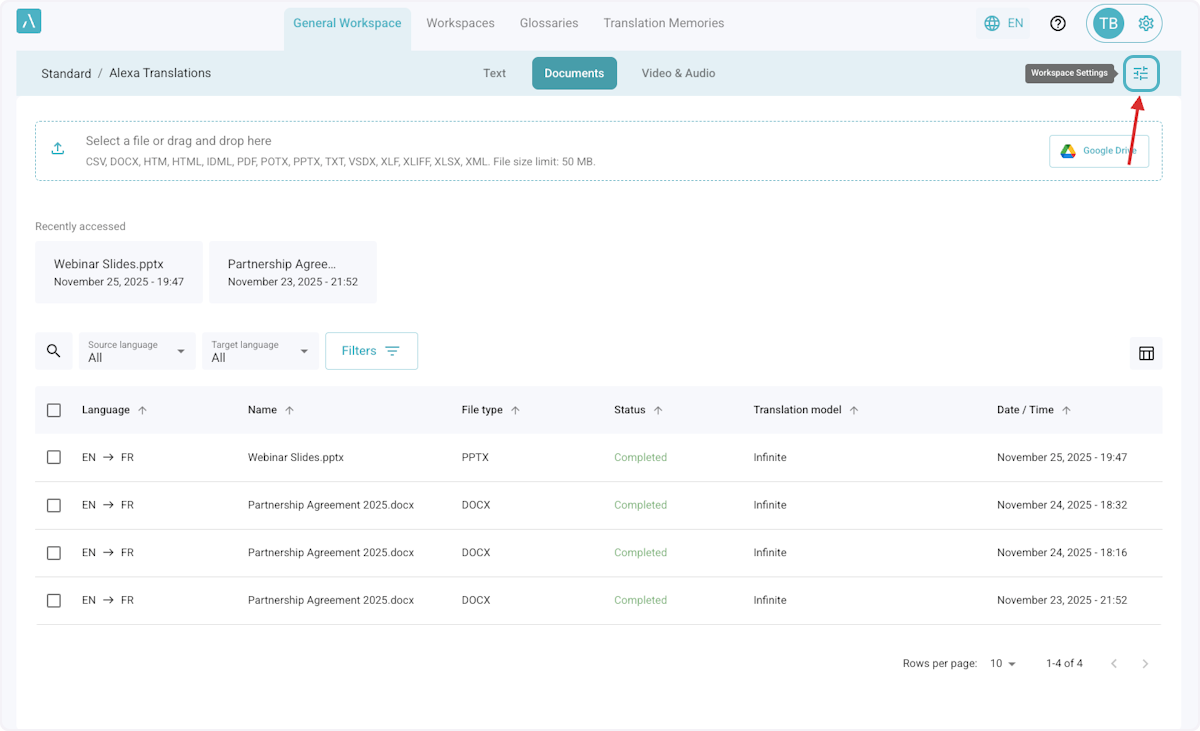
Task: Click the Filters button
Action: click(371, 351)
